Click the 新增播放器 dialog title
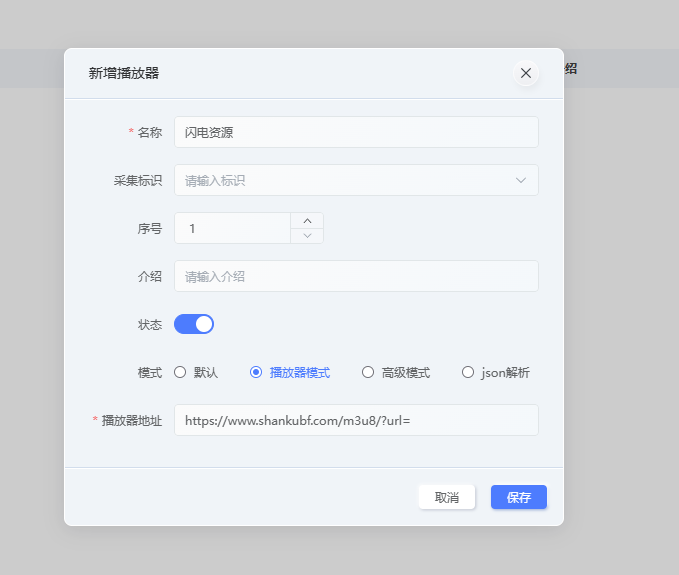Viewport: 679px width, 575px height. (x=124, y=73)
